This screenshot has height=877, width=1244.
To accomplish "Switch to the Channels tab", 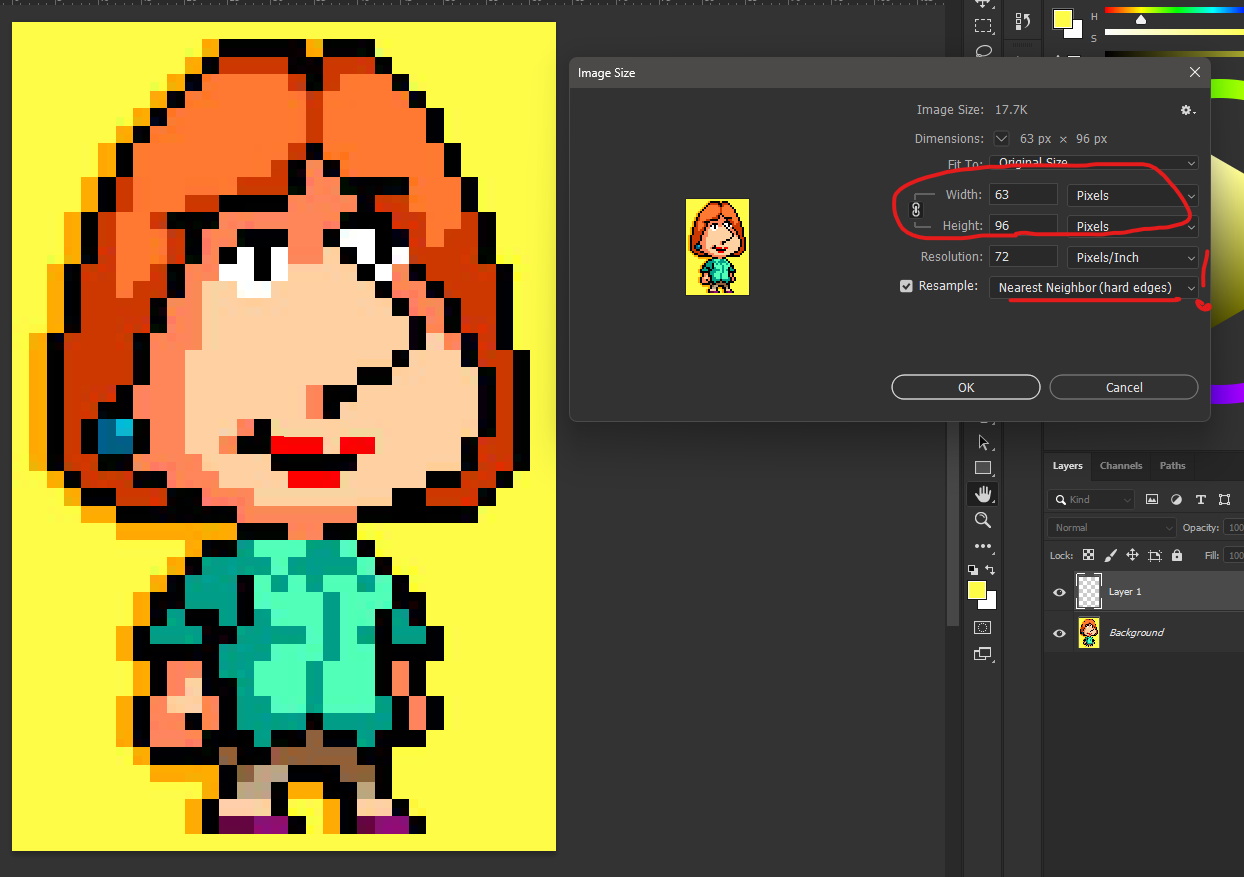I will coord(1121,466).
